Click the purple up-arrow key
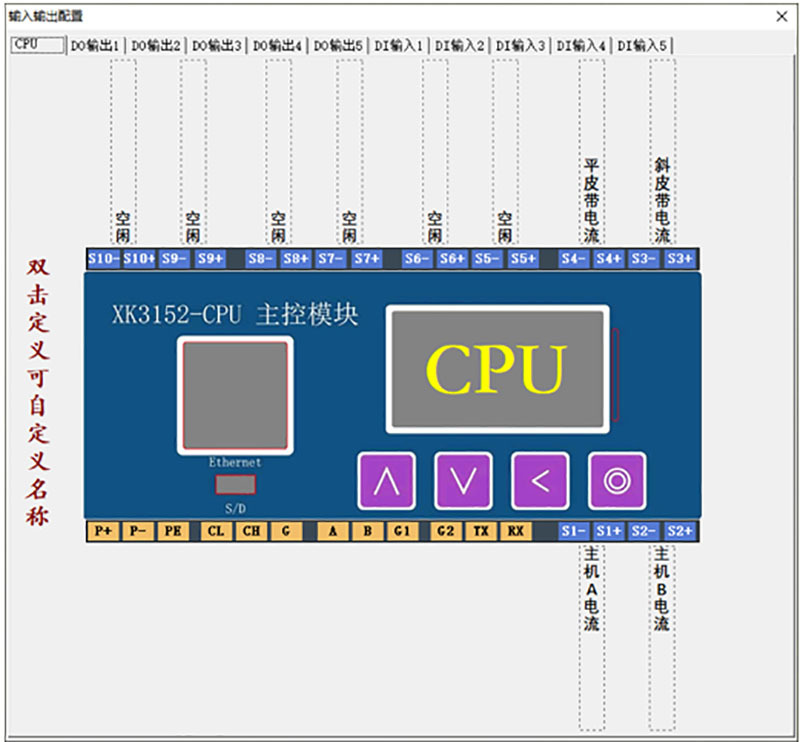 pos(386,481)
